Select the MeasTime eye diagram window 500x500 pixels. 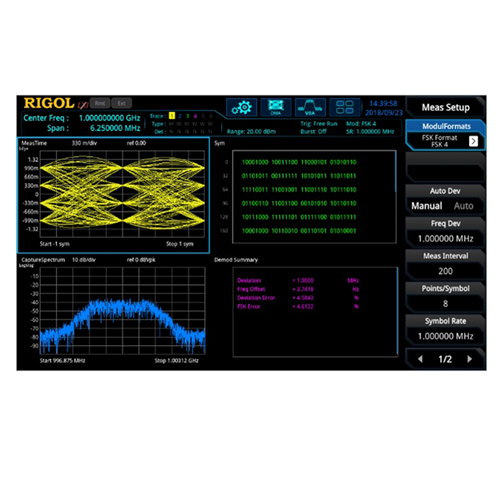pos(113,195)
